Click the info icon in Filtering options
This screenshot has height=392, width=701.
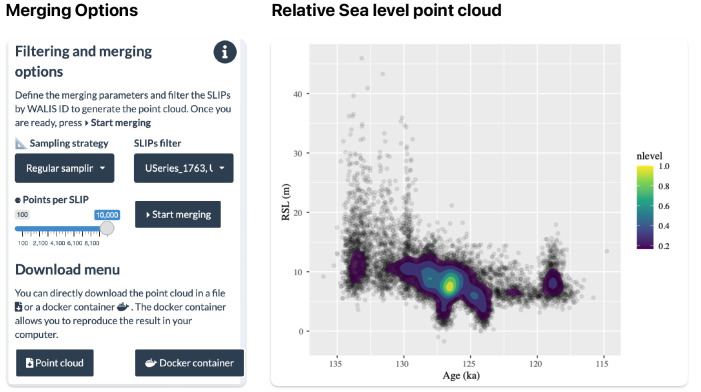click(225, 52)
